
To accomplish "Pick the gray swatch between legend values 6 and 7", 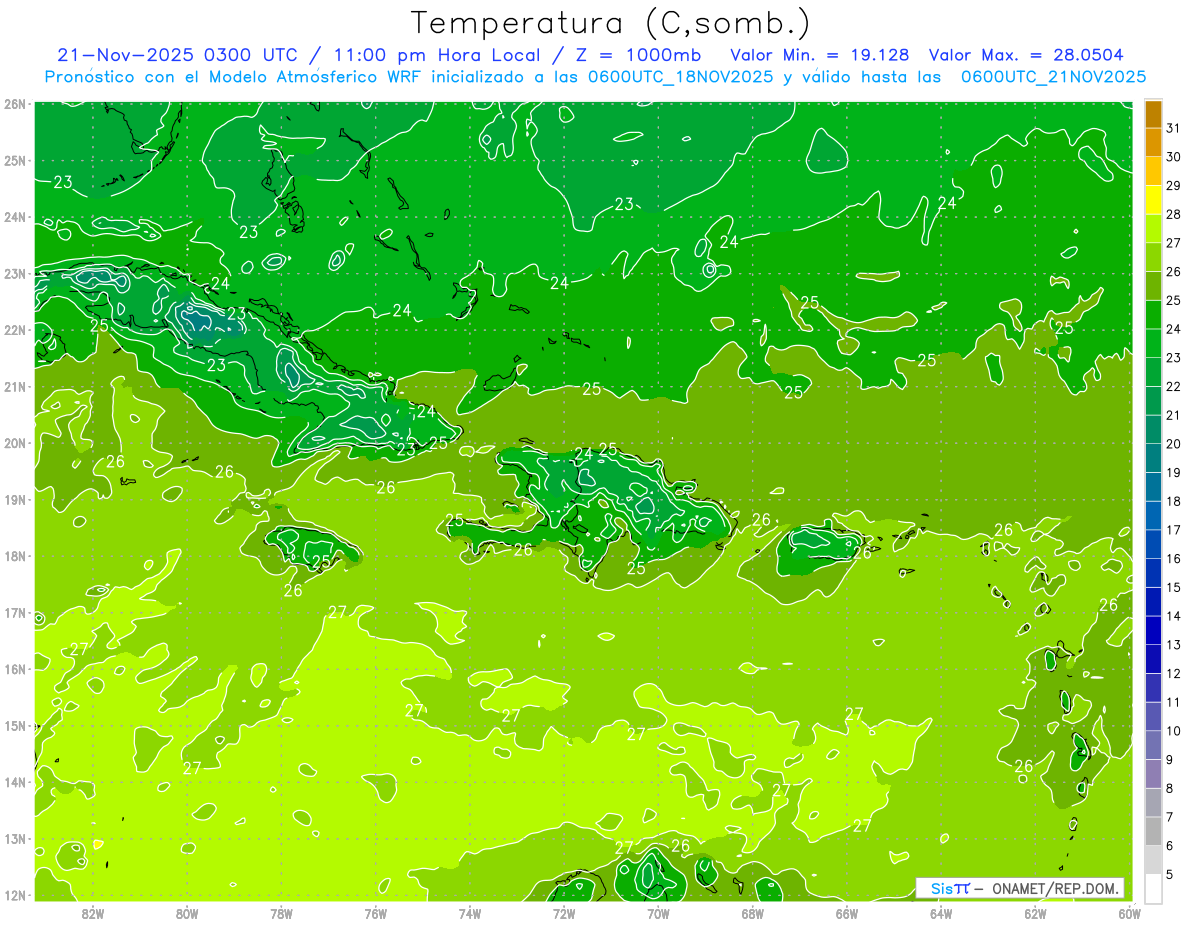I will click(x=1154, y=831).
